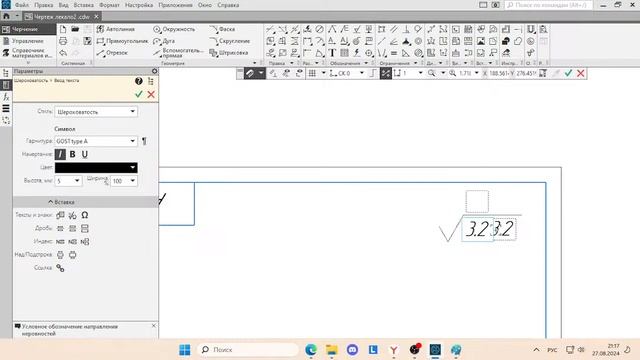Open the black color swatch picker
640x360 pixels.
point(96,167)
